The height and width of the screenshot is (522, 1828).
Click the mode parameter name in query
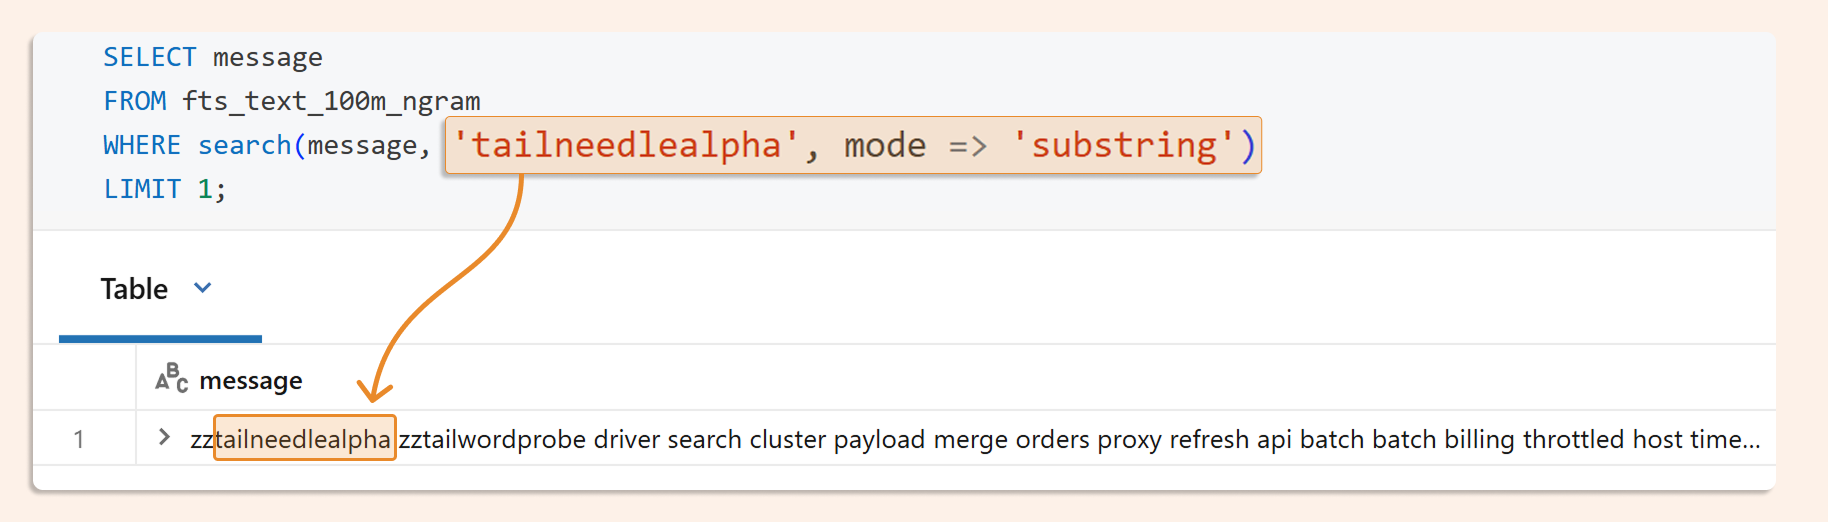click(885, 145)
